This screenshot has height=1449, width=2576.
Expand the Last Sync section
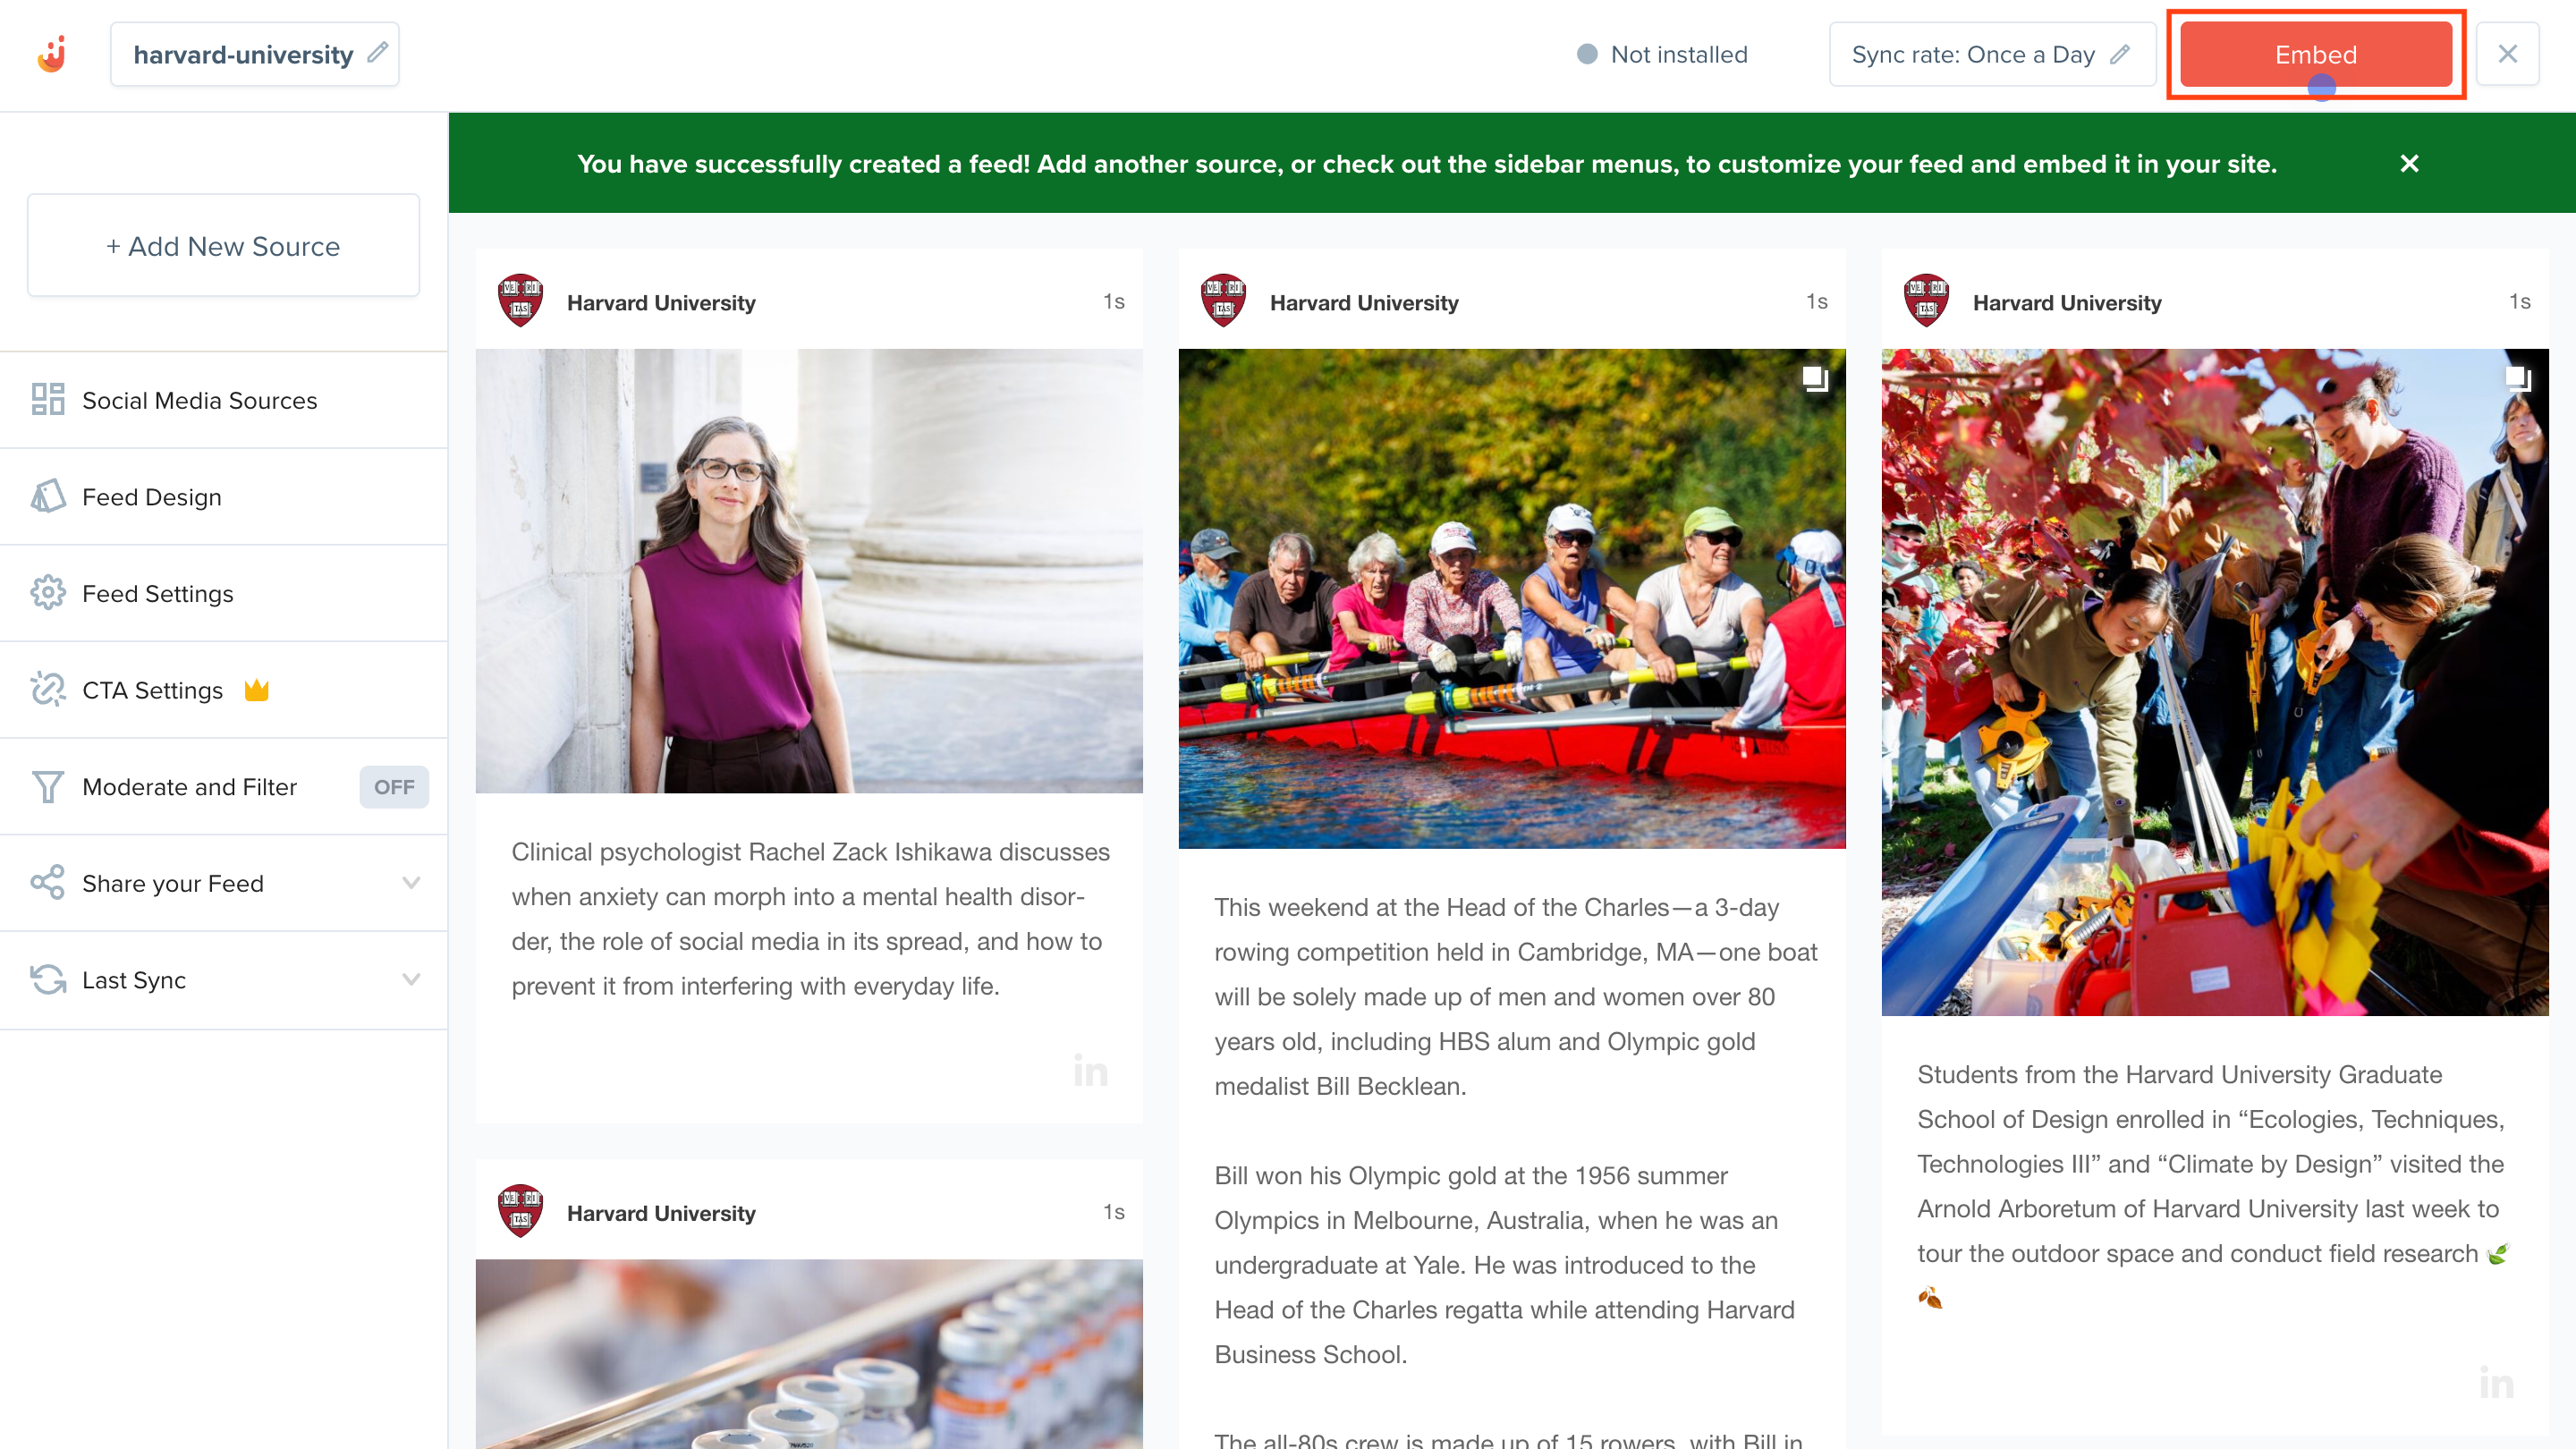[411, 980]
